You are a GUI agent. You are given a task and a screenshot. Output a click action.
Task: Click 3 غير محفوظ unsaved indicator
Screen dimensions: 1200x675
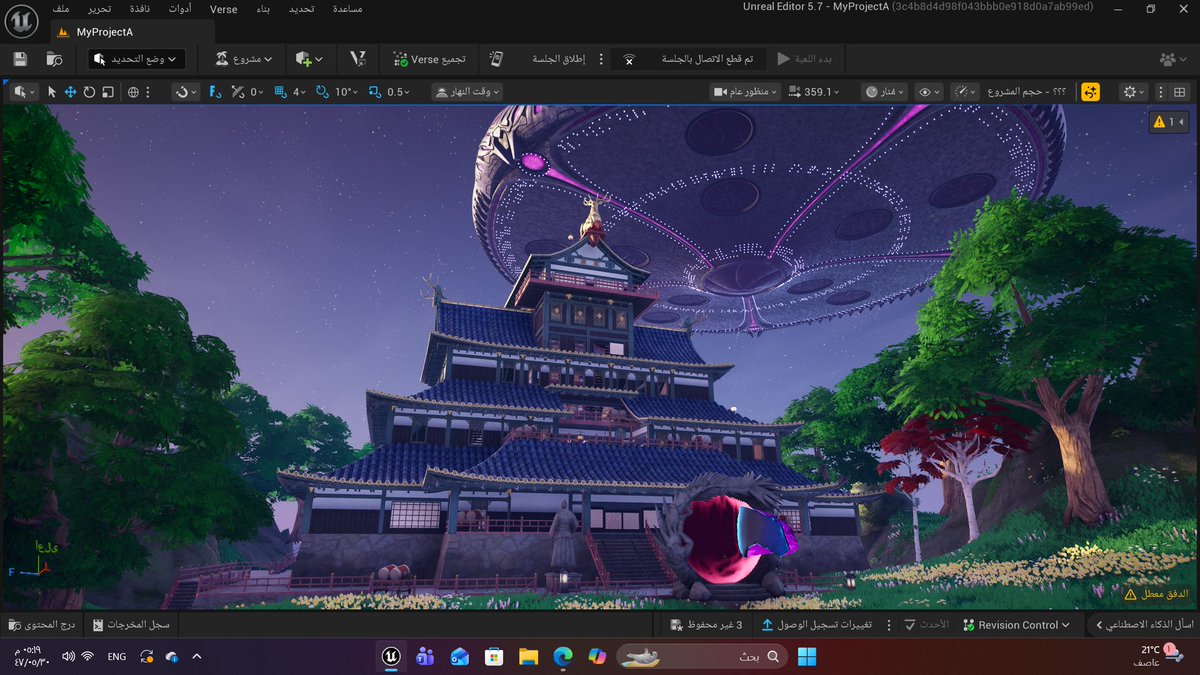[x=707, y=625]
